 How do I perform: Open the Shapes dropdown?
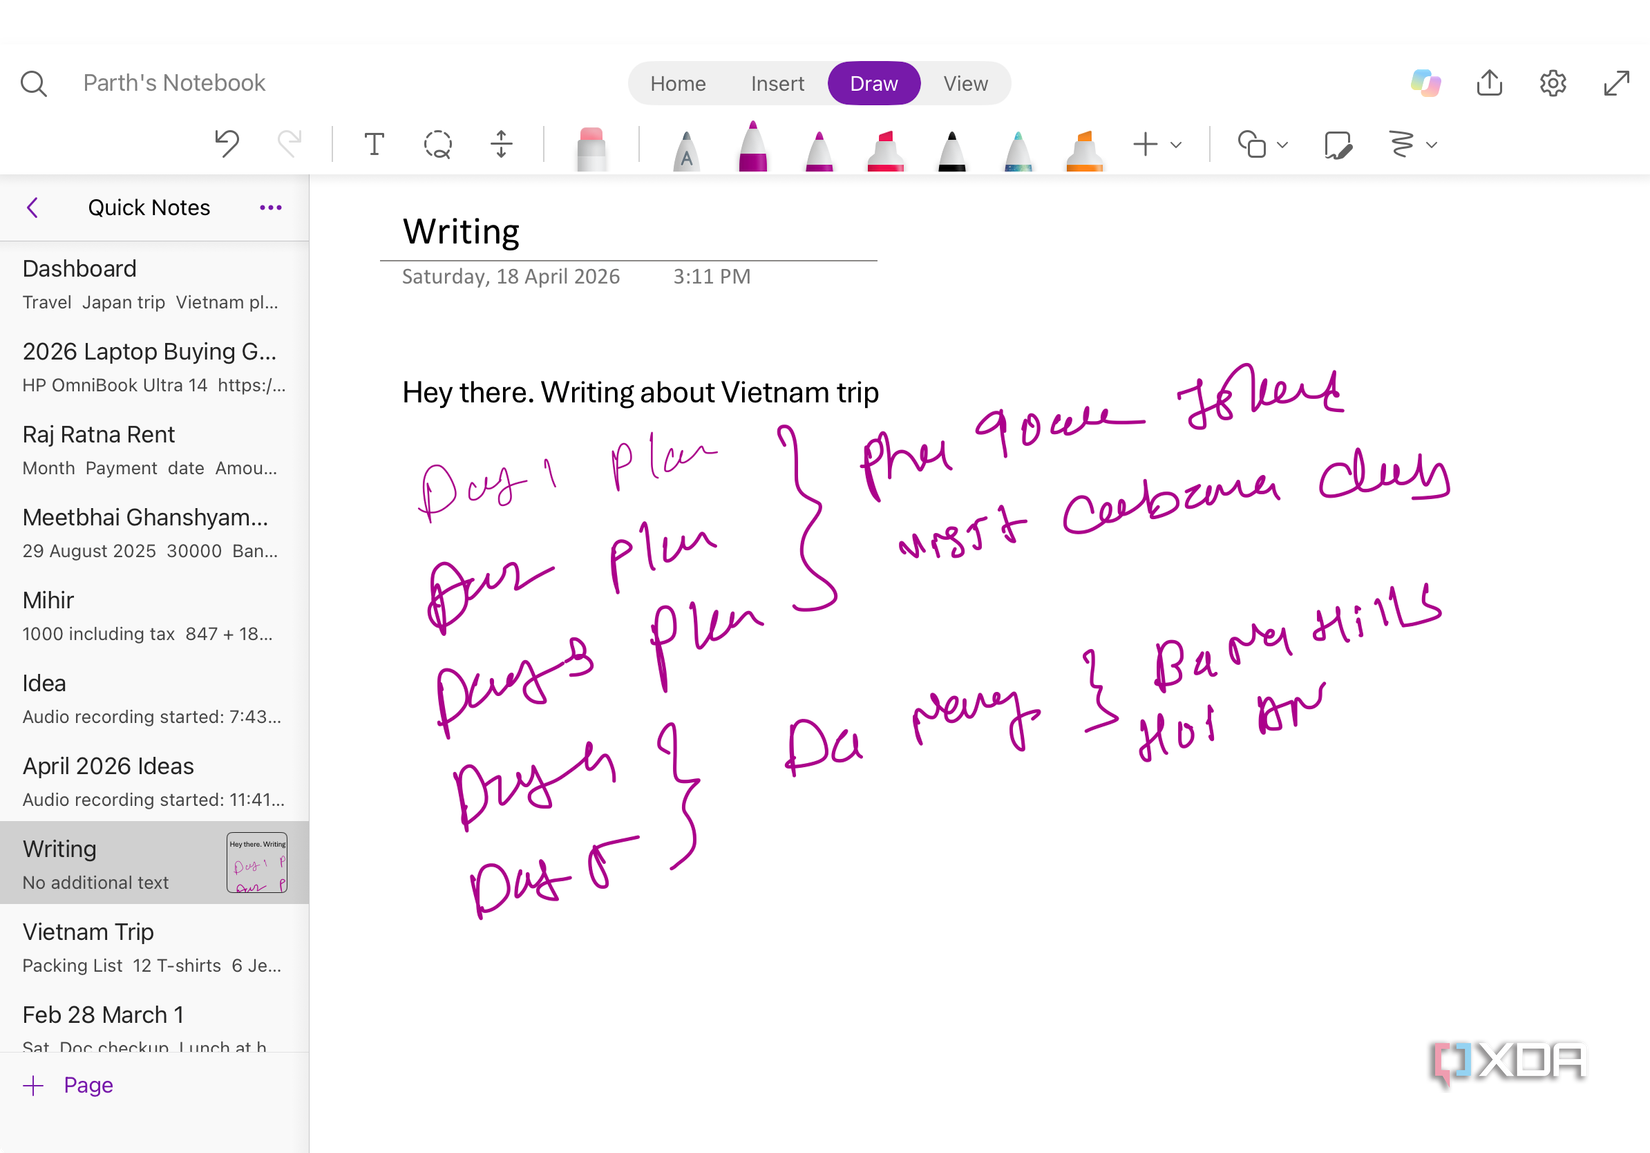coord(1262,145)
